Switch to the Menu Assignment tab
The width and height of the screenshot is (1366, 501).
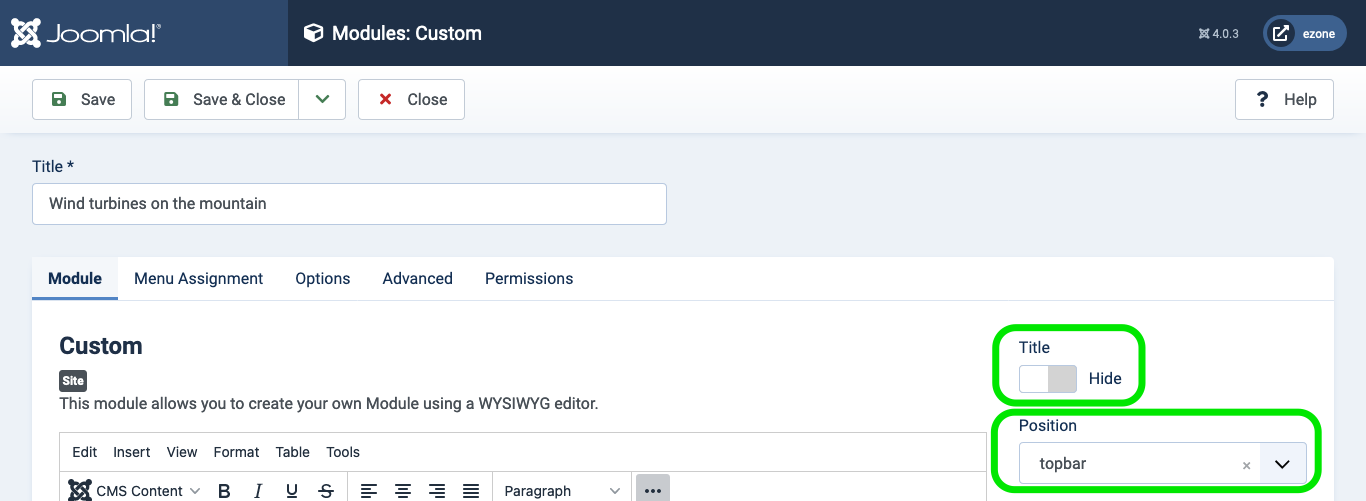[198, 278]
